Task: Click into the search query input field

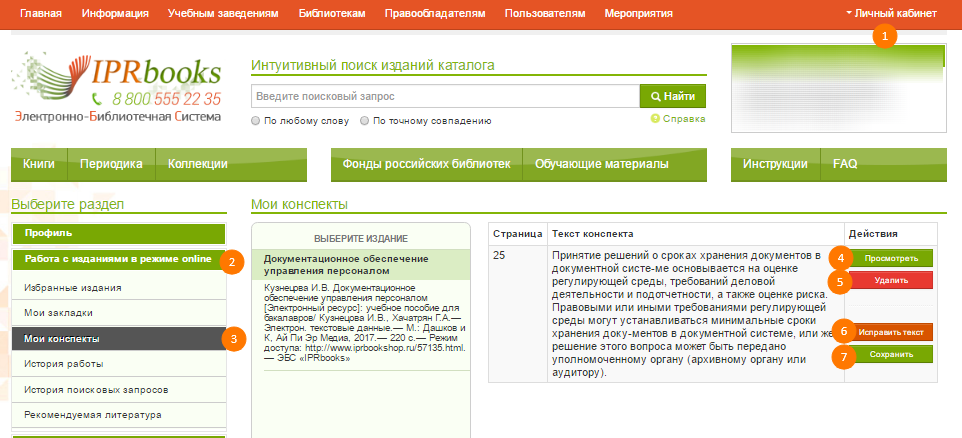Action: (x=445, y=96)
